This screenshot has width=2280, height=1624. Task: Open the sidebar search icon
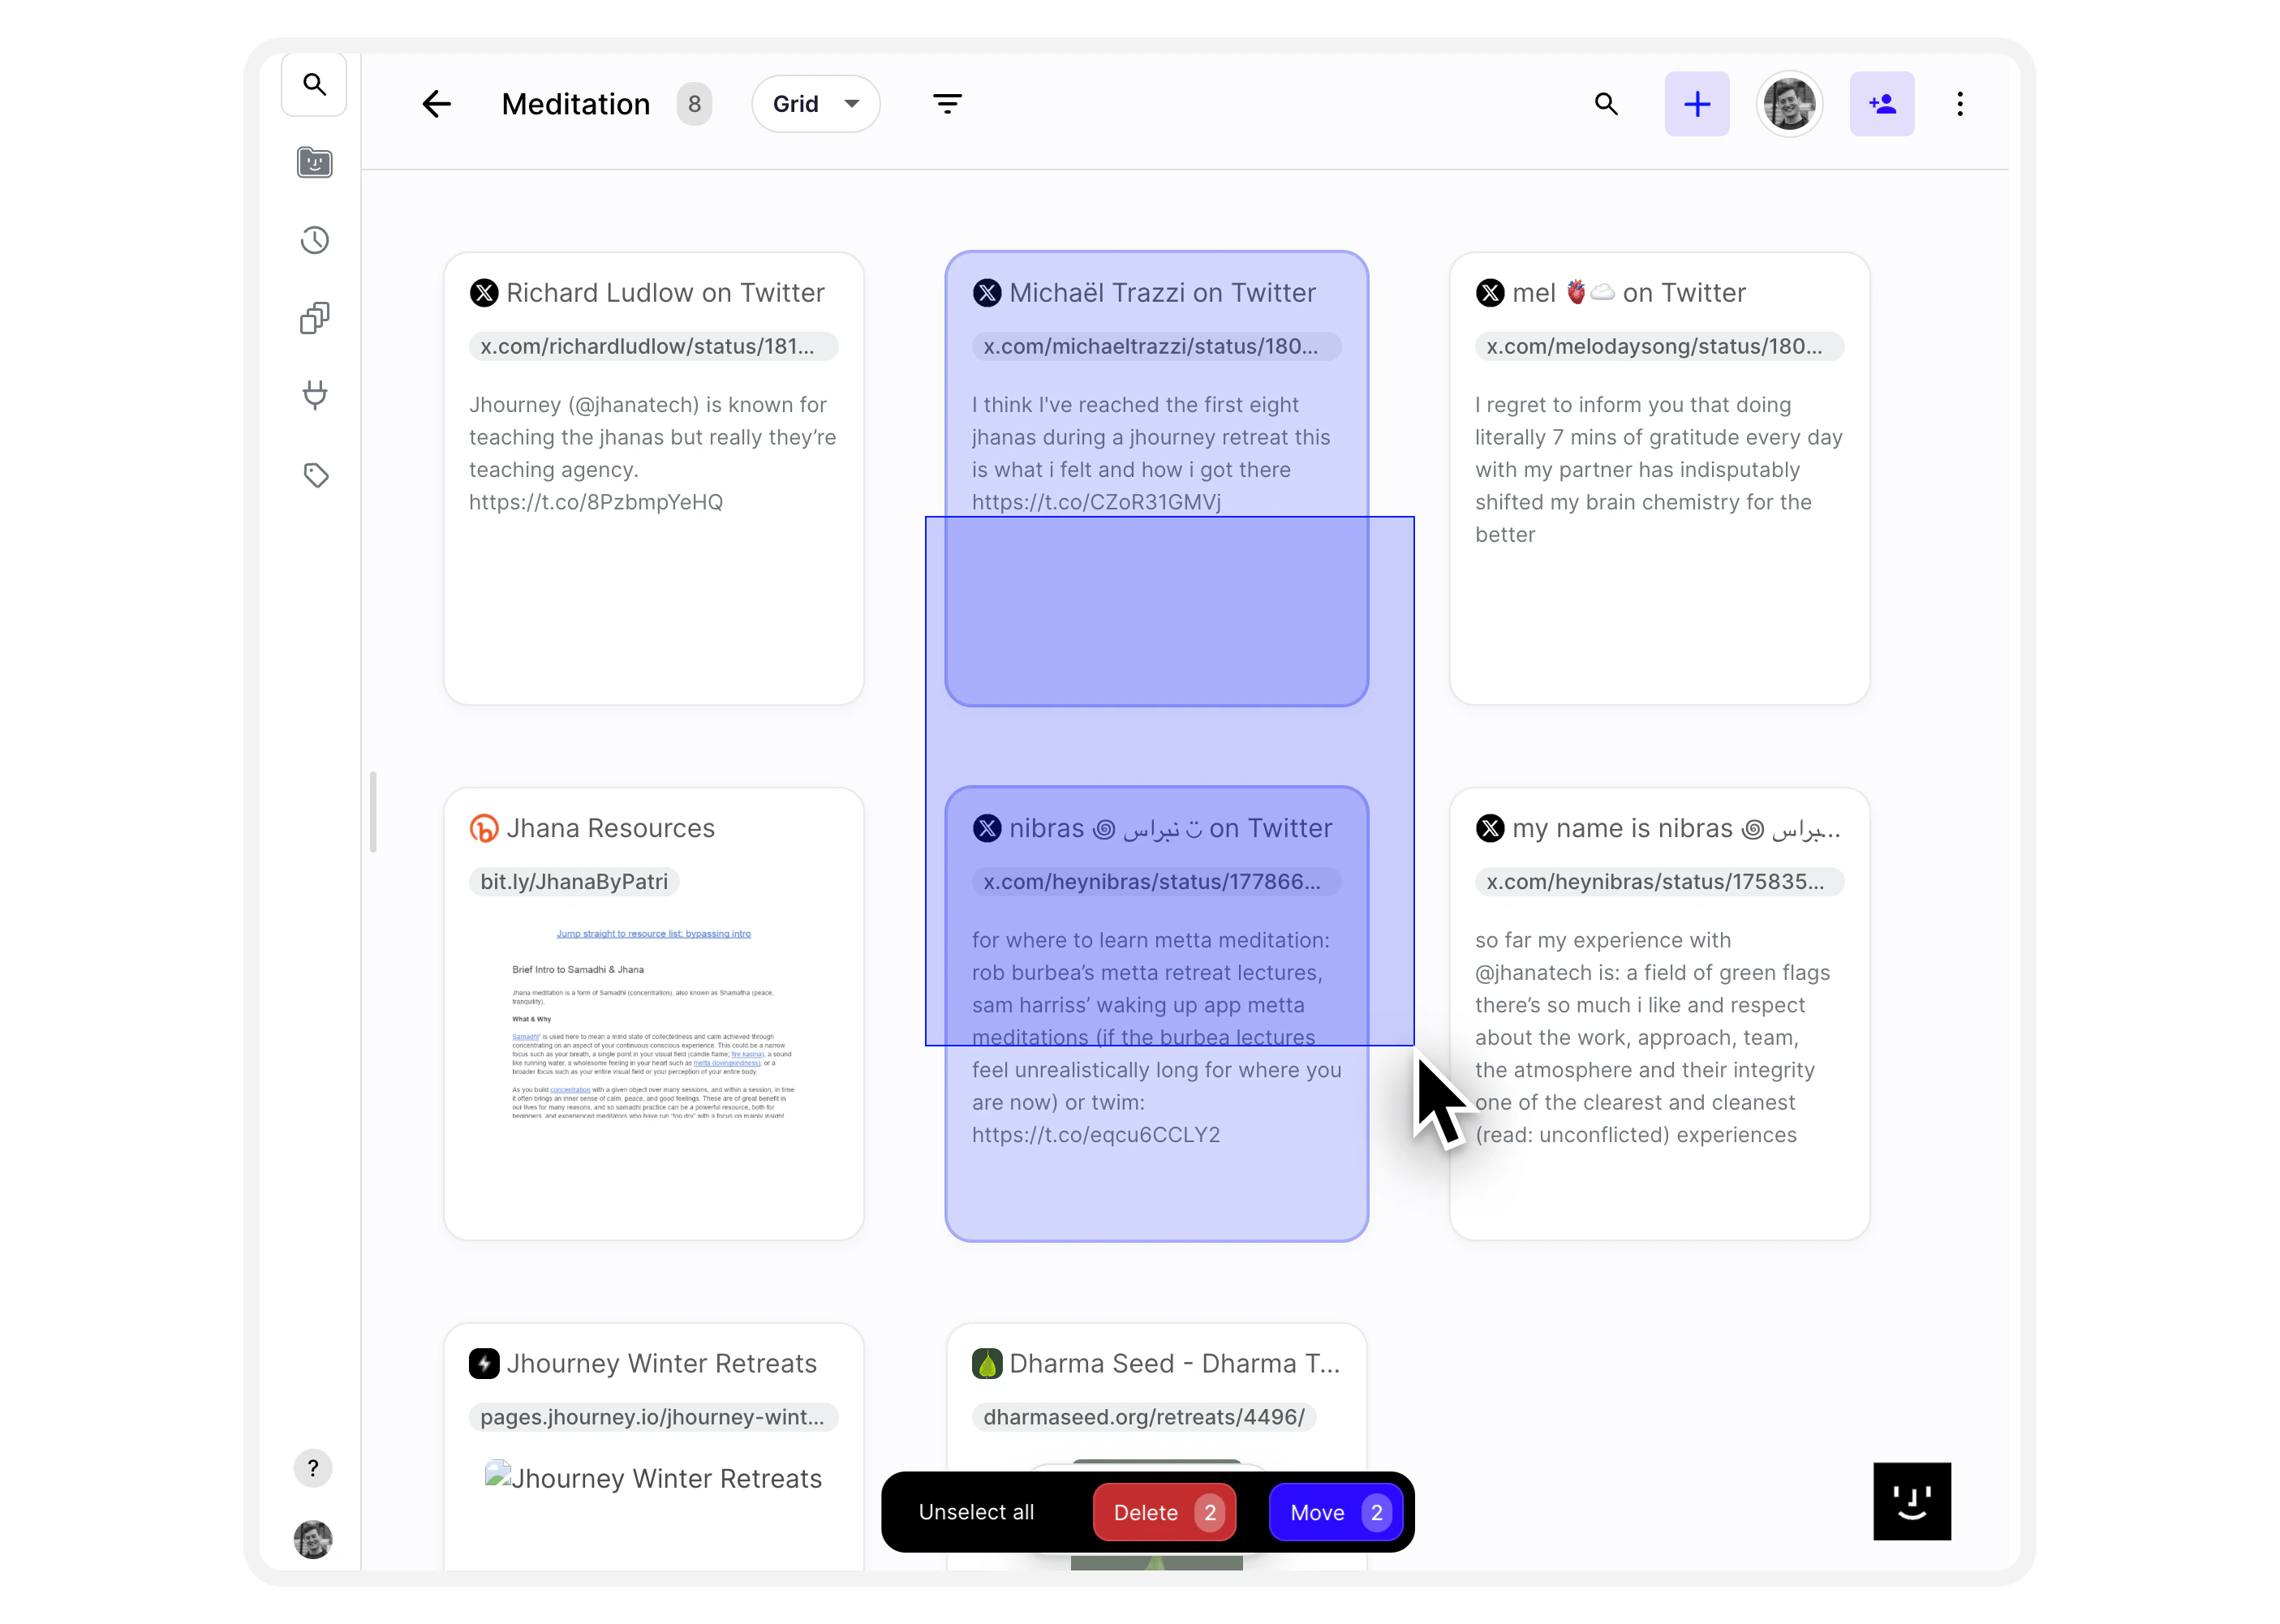pyautogui.click(x=314, y=85)
